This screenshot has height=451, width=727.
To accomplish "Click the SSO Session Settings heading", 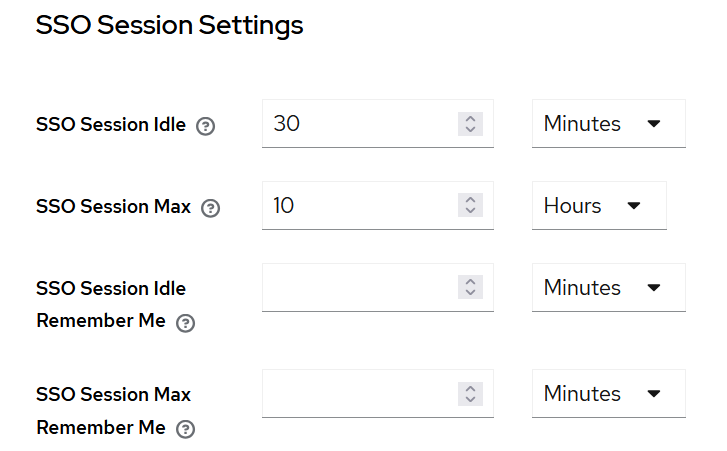I will coord(169,26).
